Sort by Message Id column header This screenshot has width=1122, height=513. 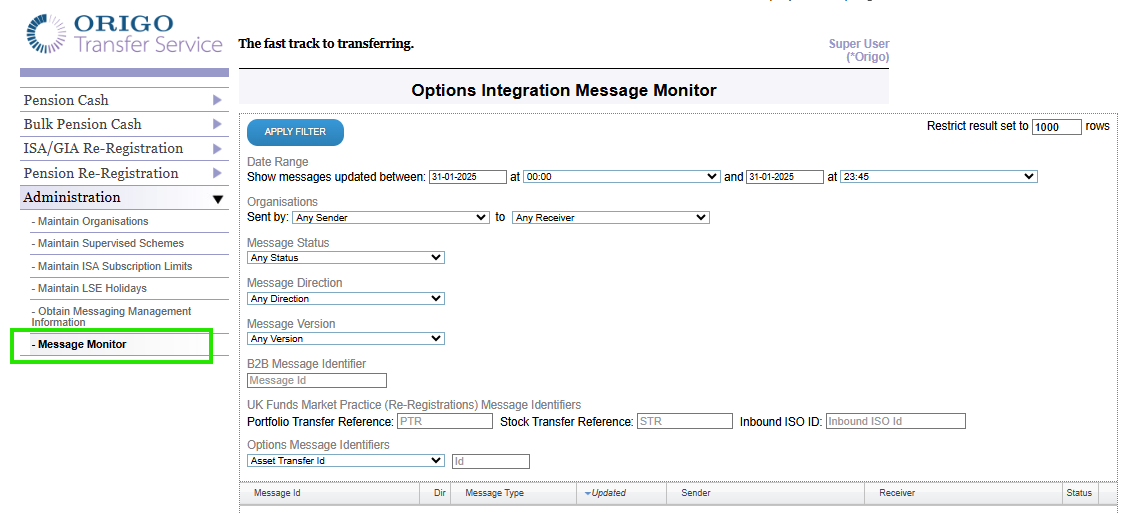tap(277, 493)
